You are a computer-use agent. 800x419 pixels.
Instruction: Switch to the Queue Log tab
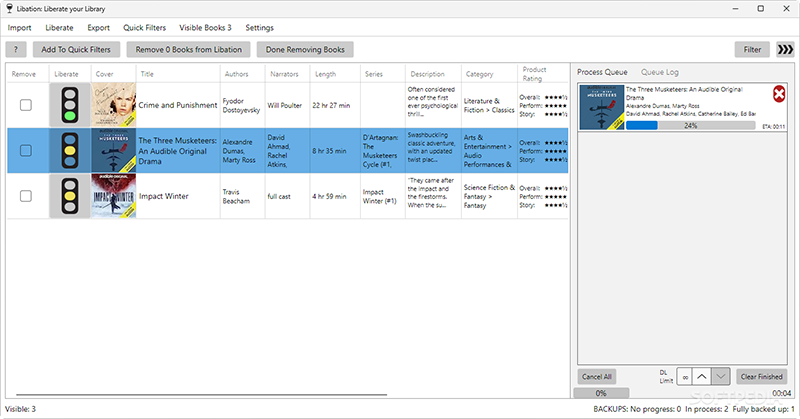(x=660, y=72)
